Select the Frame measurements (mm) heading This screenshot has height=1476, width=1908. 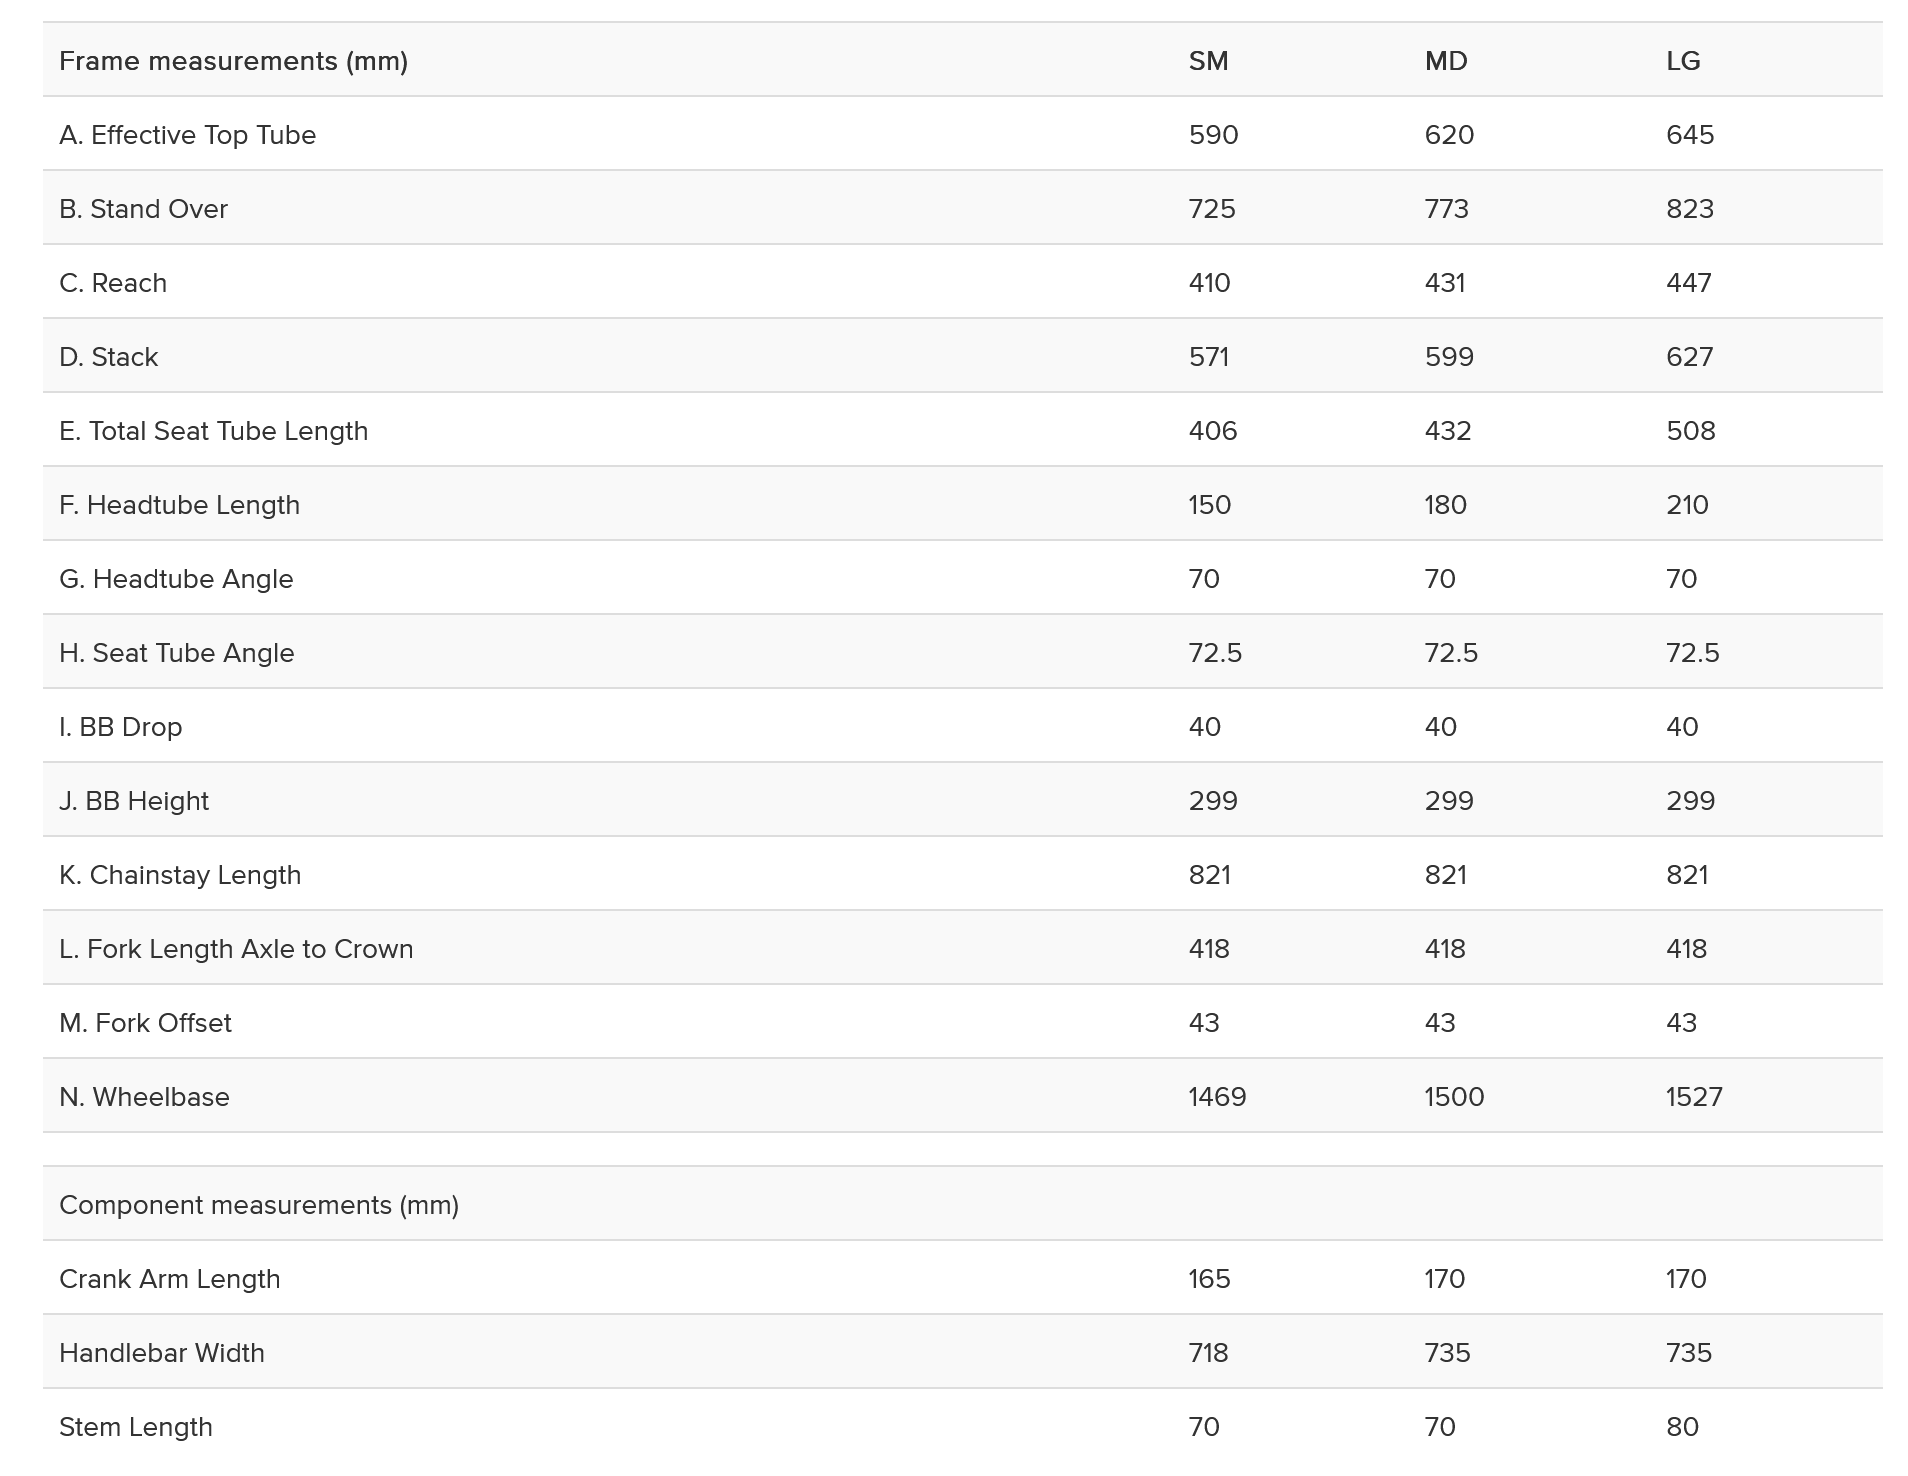tap(233, 61)
